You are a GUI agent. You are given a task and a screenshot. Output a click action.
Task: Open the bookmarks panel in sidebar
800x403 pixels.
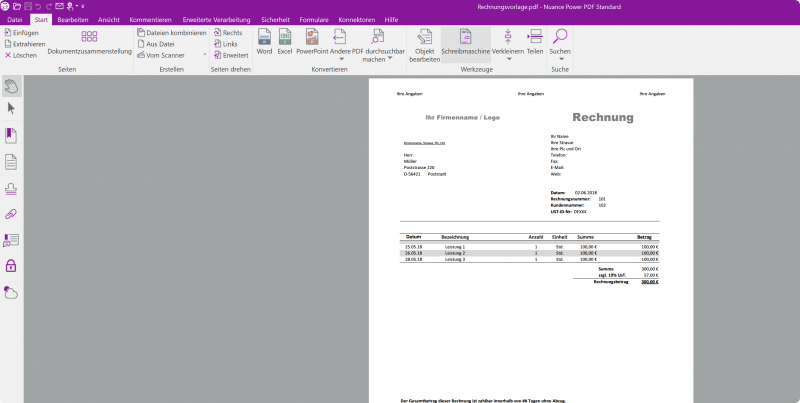(11, 136)
